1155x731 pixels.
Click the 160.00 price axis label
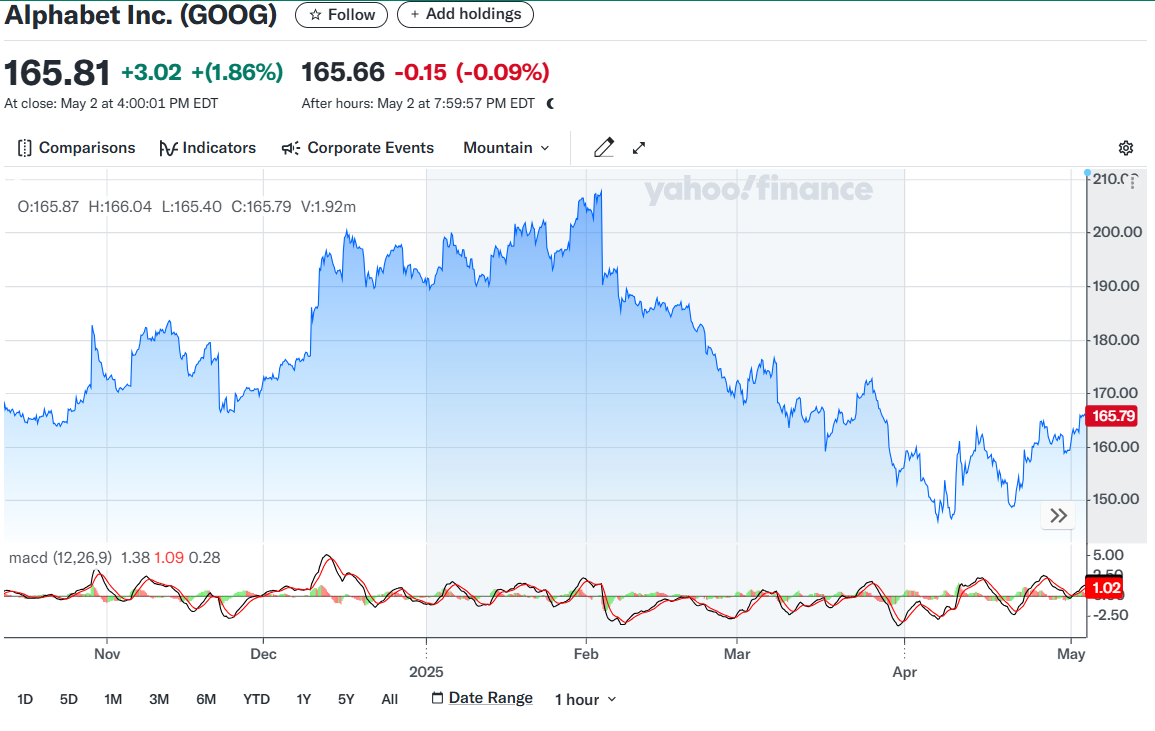[x=1117, y=447]
